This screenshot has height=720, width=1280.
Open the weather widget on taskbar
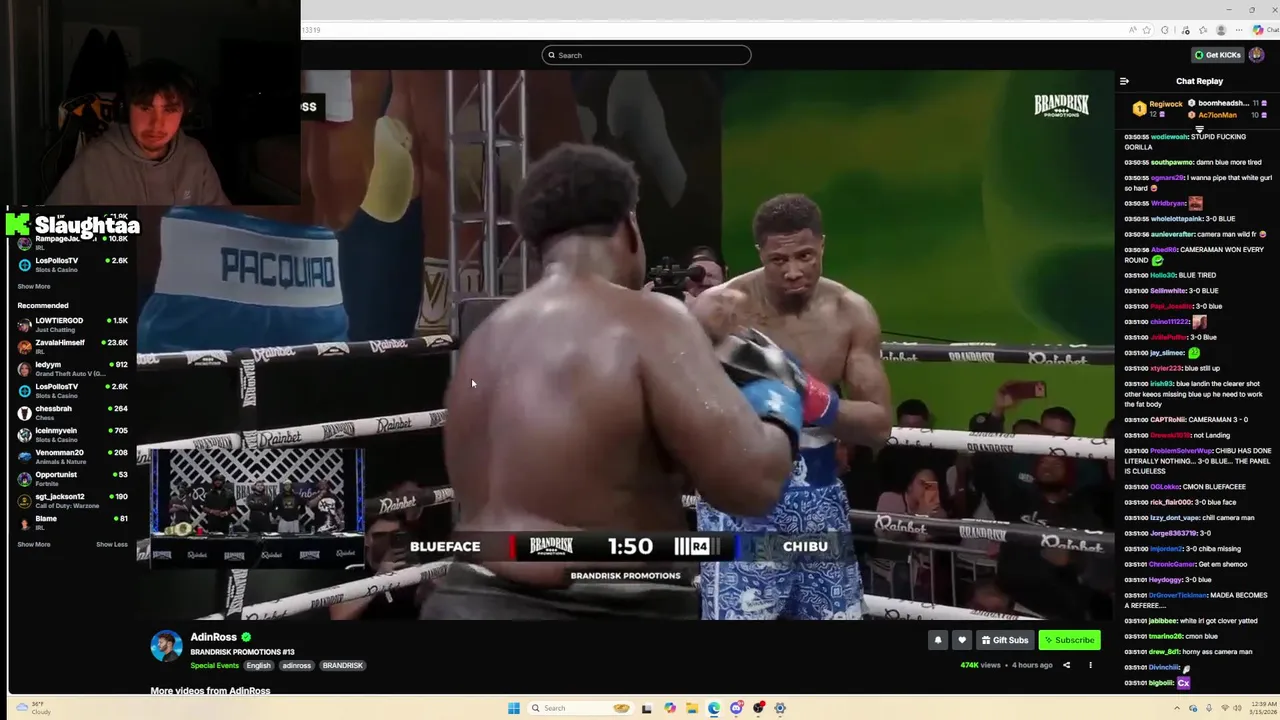point(33,708)
